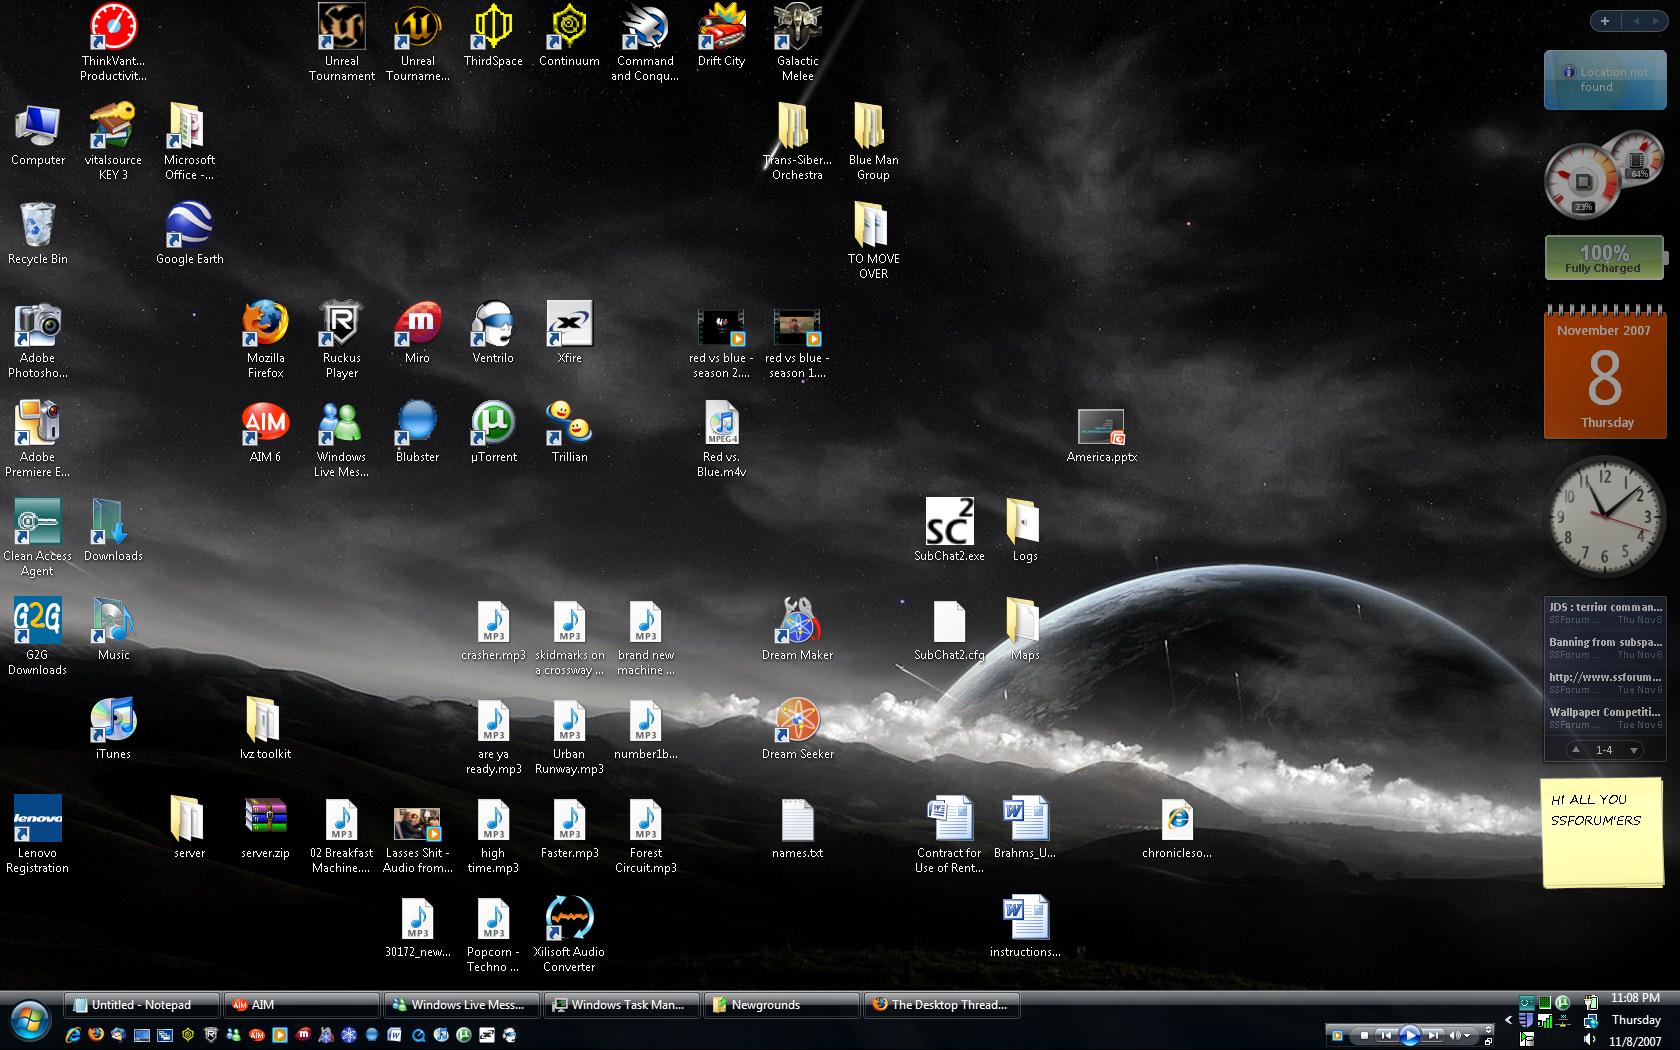Click the sidebar add gadget plus button

point(1604,21)
